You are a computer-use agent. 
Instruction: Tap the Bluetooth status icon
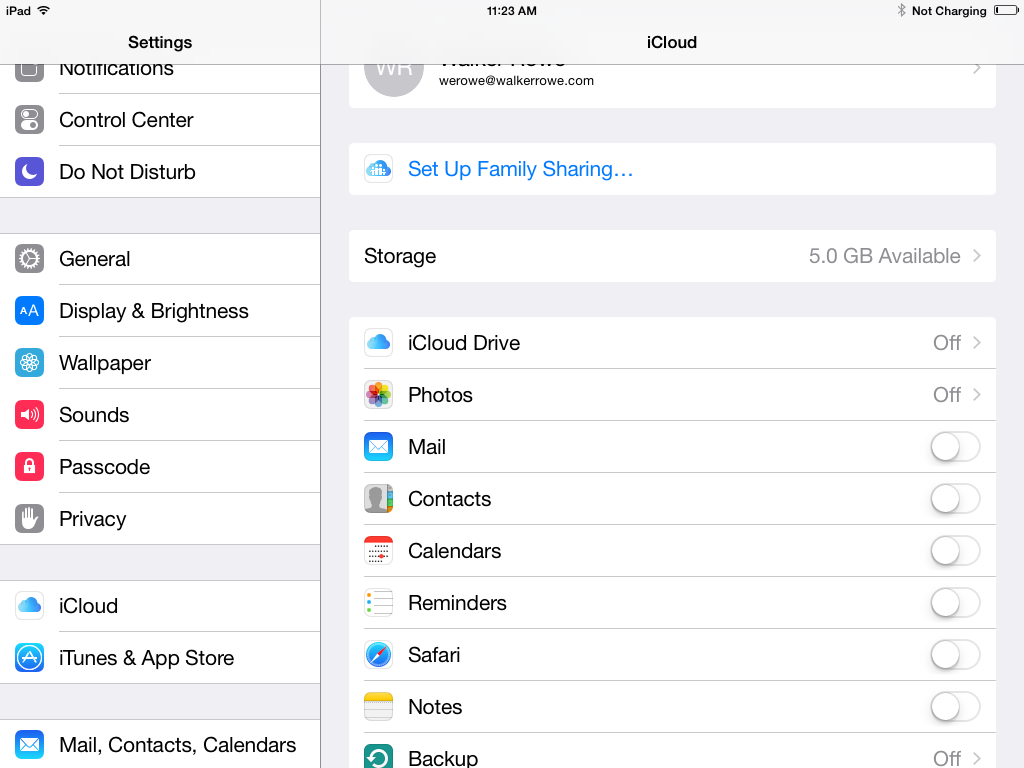coord(901,10)
